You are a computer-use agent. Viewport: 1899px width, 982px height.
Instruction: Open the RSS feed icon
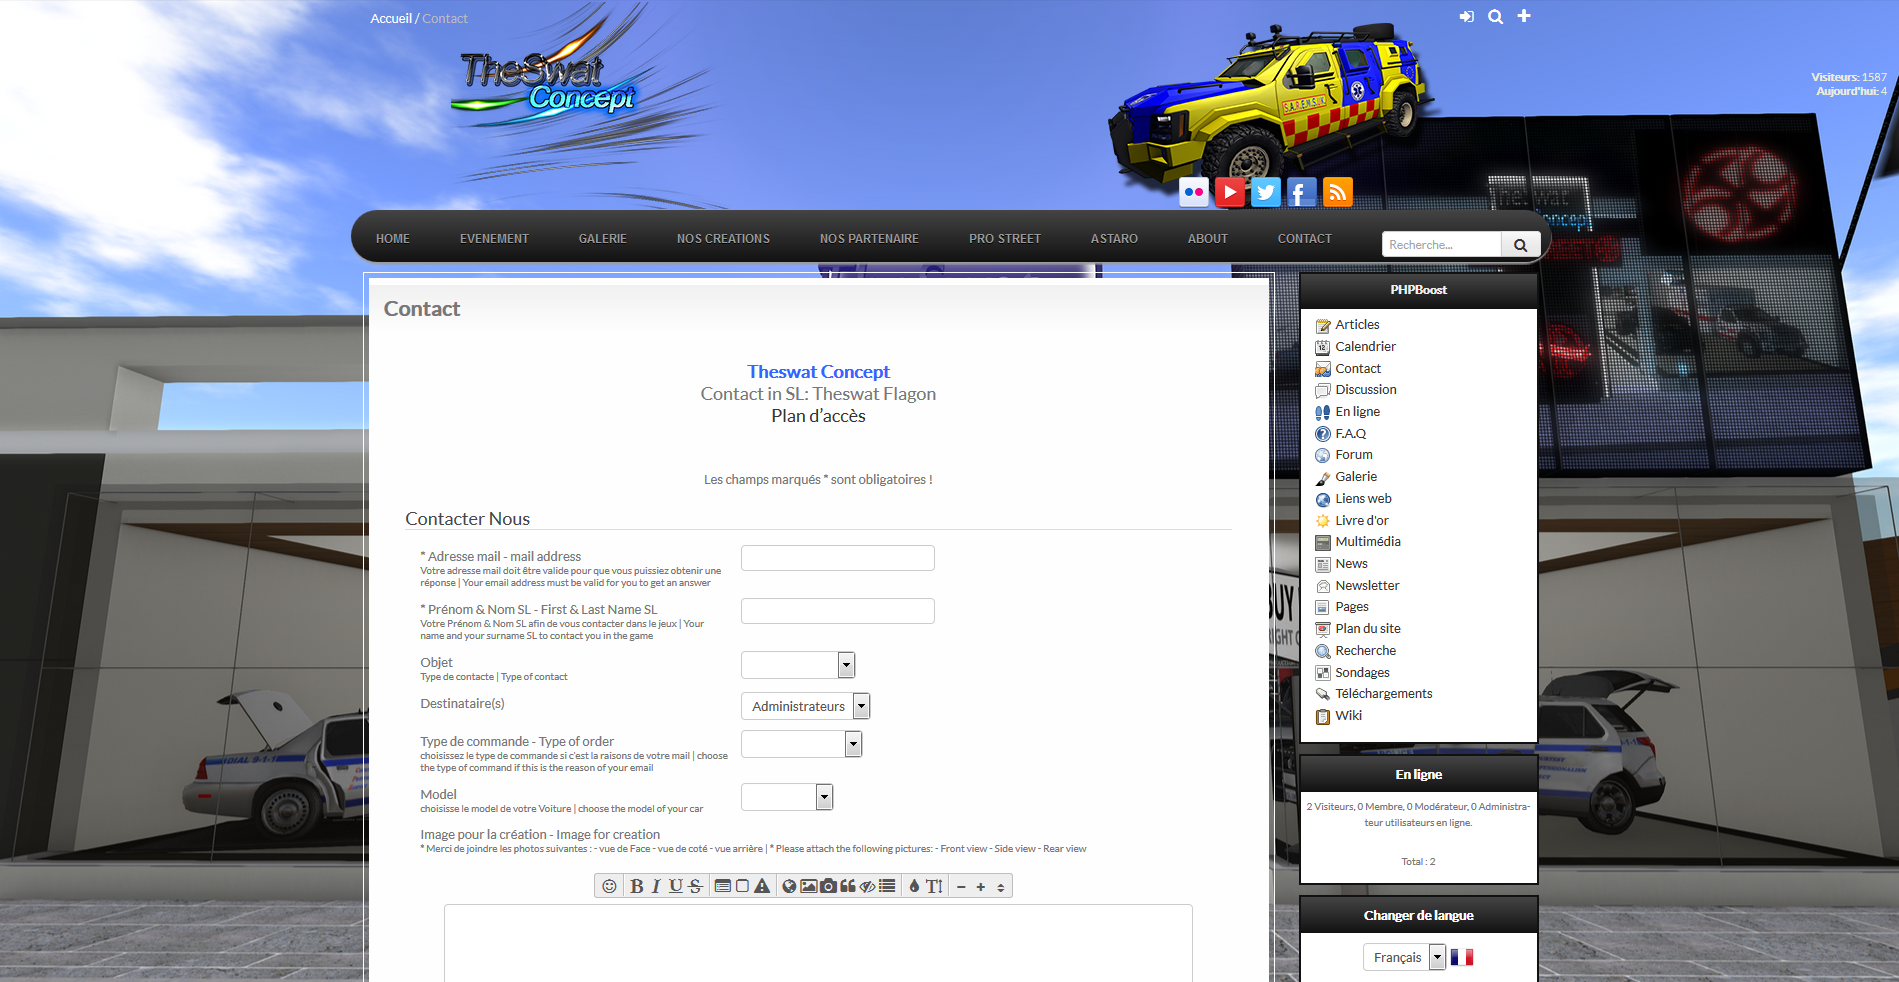coord(1338,192)
